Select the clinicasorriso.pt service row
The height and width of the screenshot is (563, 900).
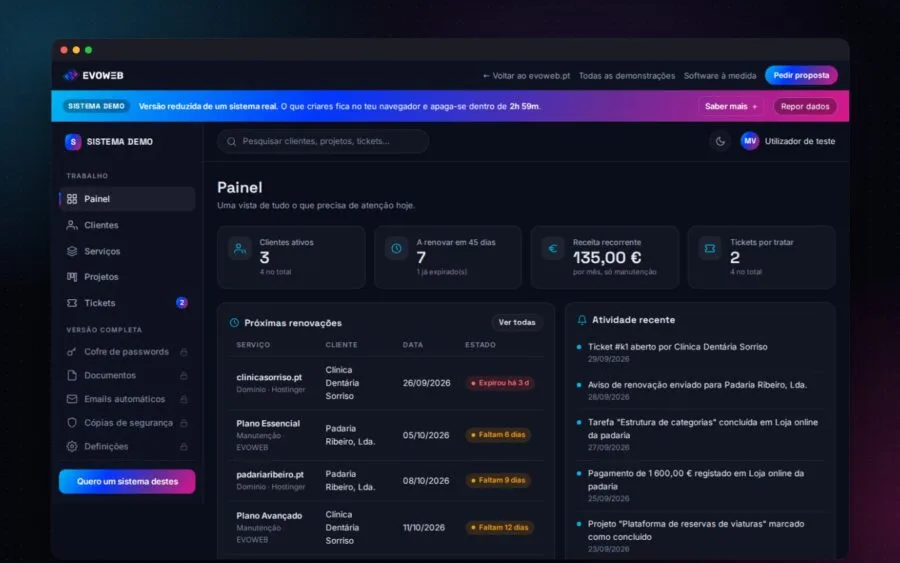[x=386, y=383]
